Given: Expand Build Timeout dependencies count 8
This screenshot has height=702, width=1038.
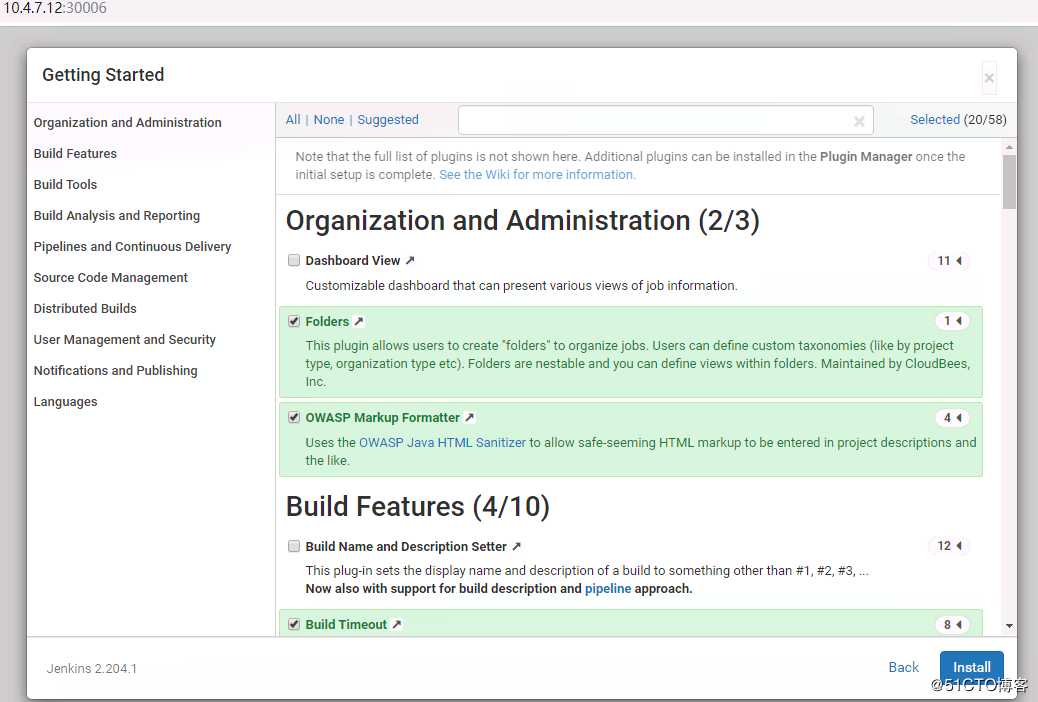Looking at the screenshot, I should pos(953,625).
